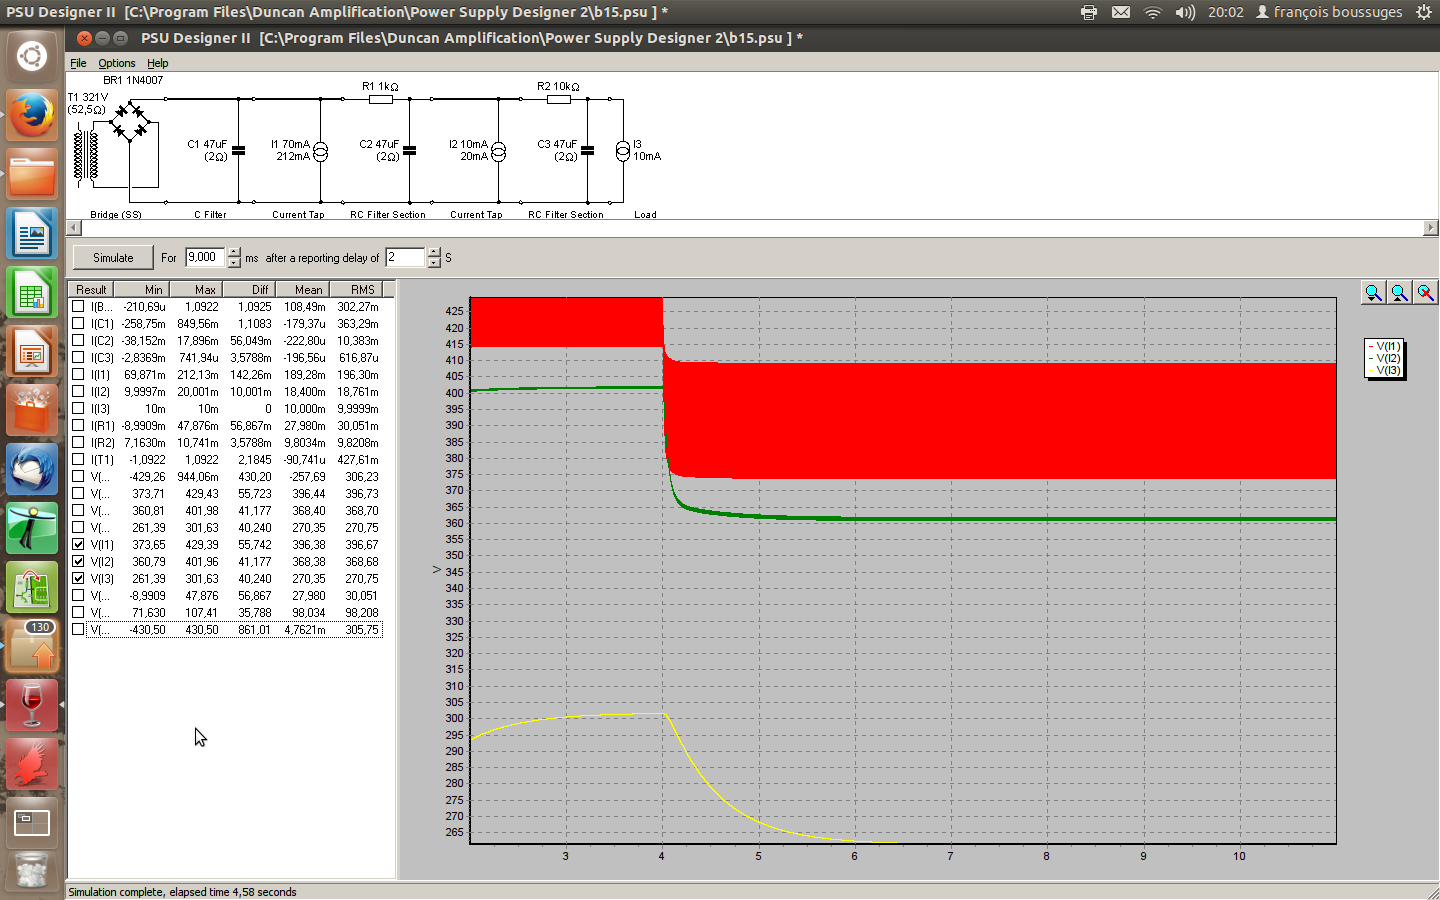Click the T1 transformer symbol
The height and width of the screenshot is (900, 1440).
coord(86,155)
